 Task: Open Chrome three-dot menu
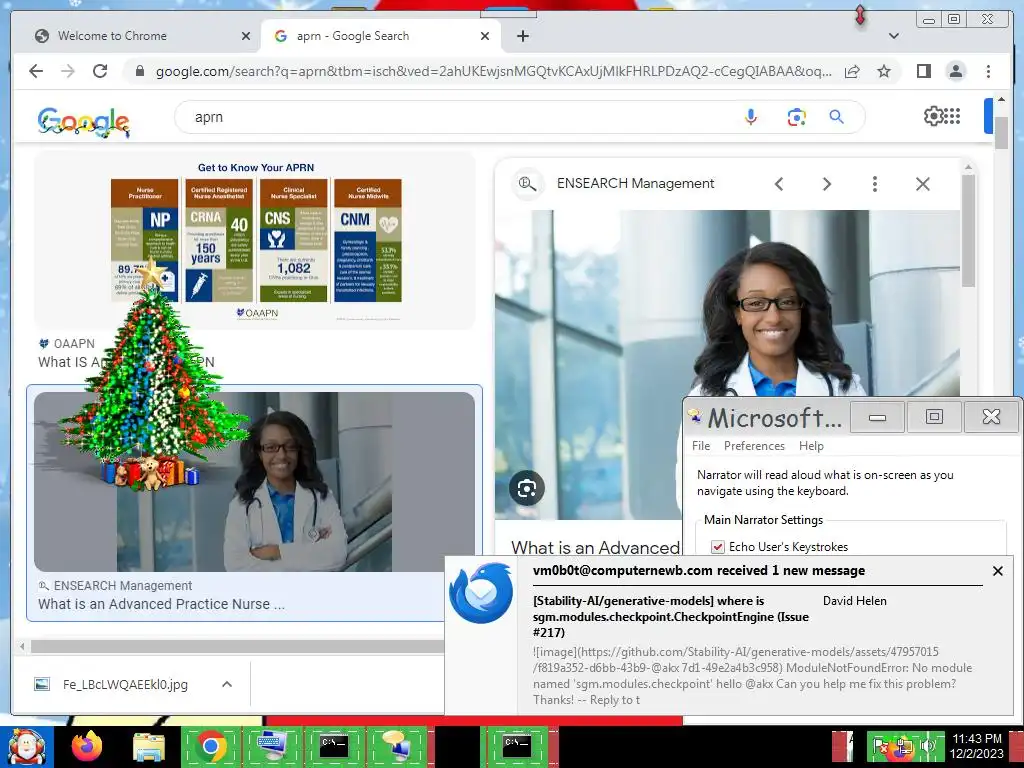[988, 71]
